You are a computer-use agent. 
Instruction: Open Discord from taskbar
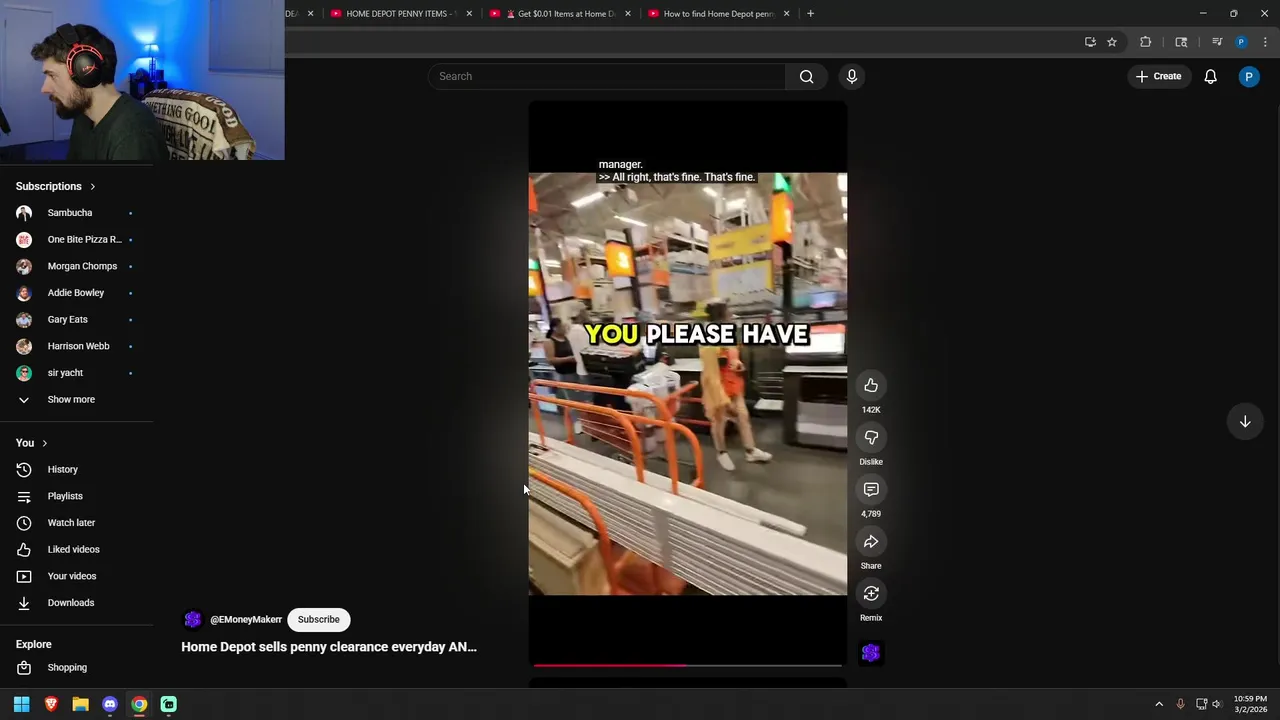(110, 704)
